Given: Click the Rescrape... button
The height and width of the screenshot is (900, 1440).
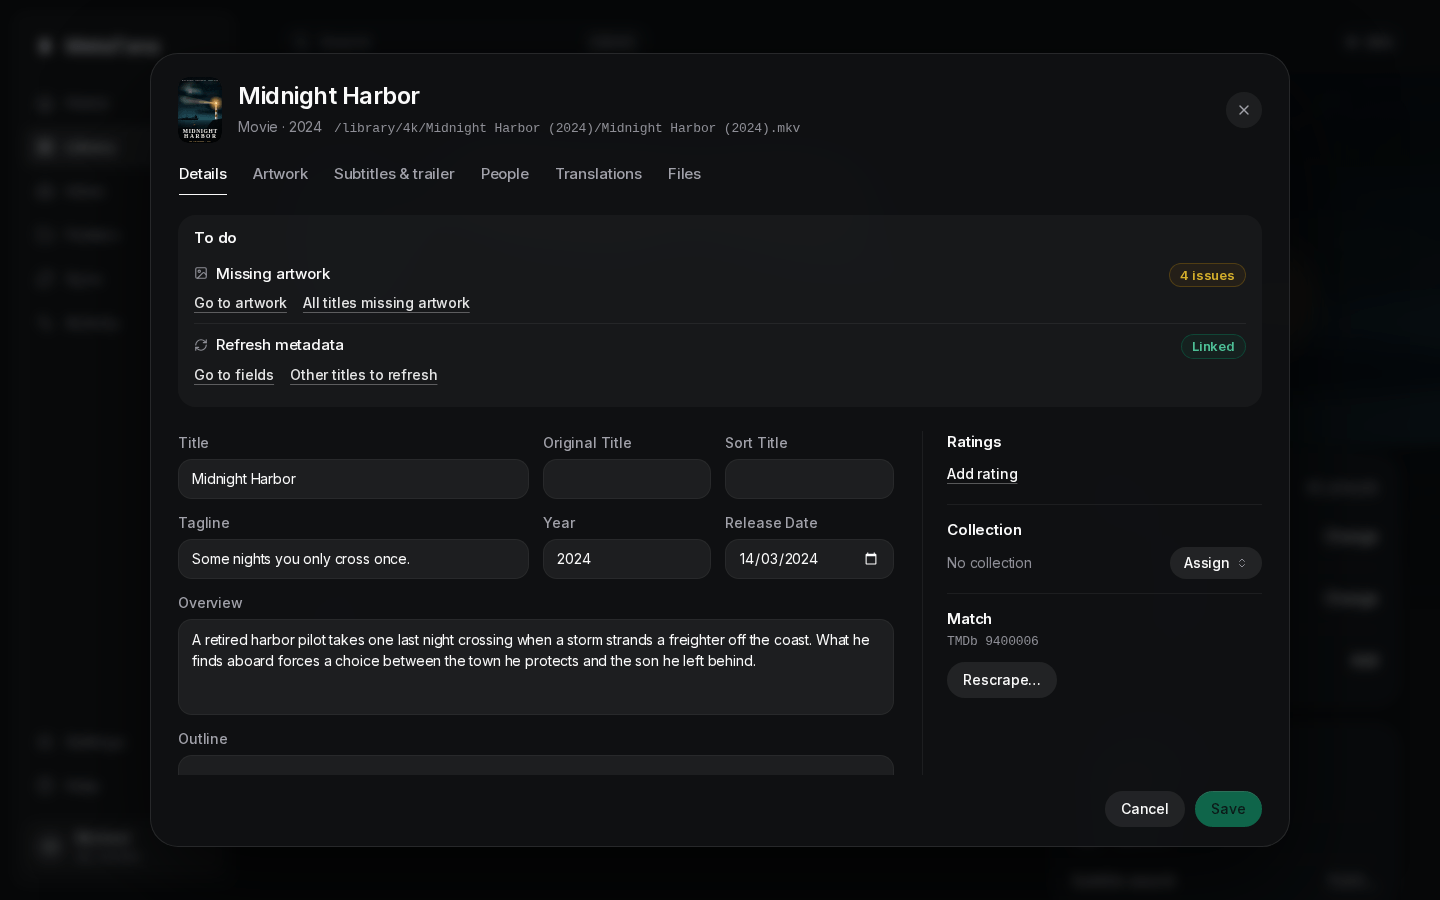Looking at the screenshot, I should click(x=1001, y=680).
